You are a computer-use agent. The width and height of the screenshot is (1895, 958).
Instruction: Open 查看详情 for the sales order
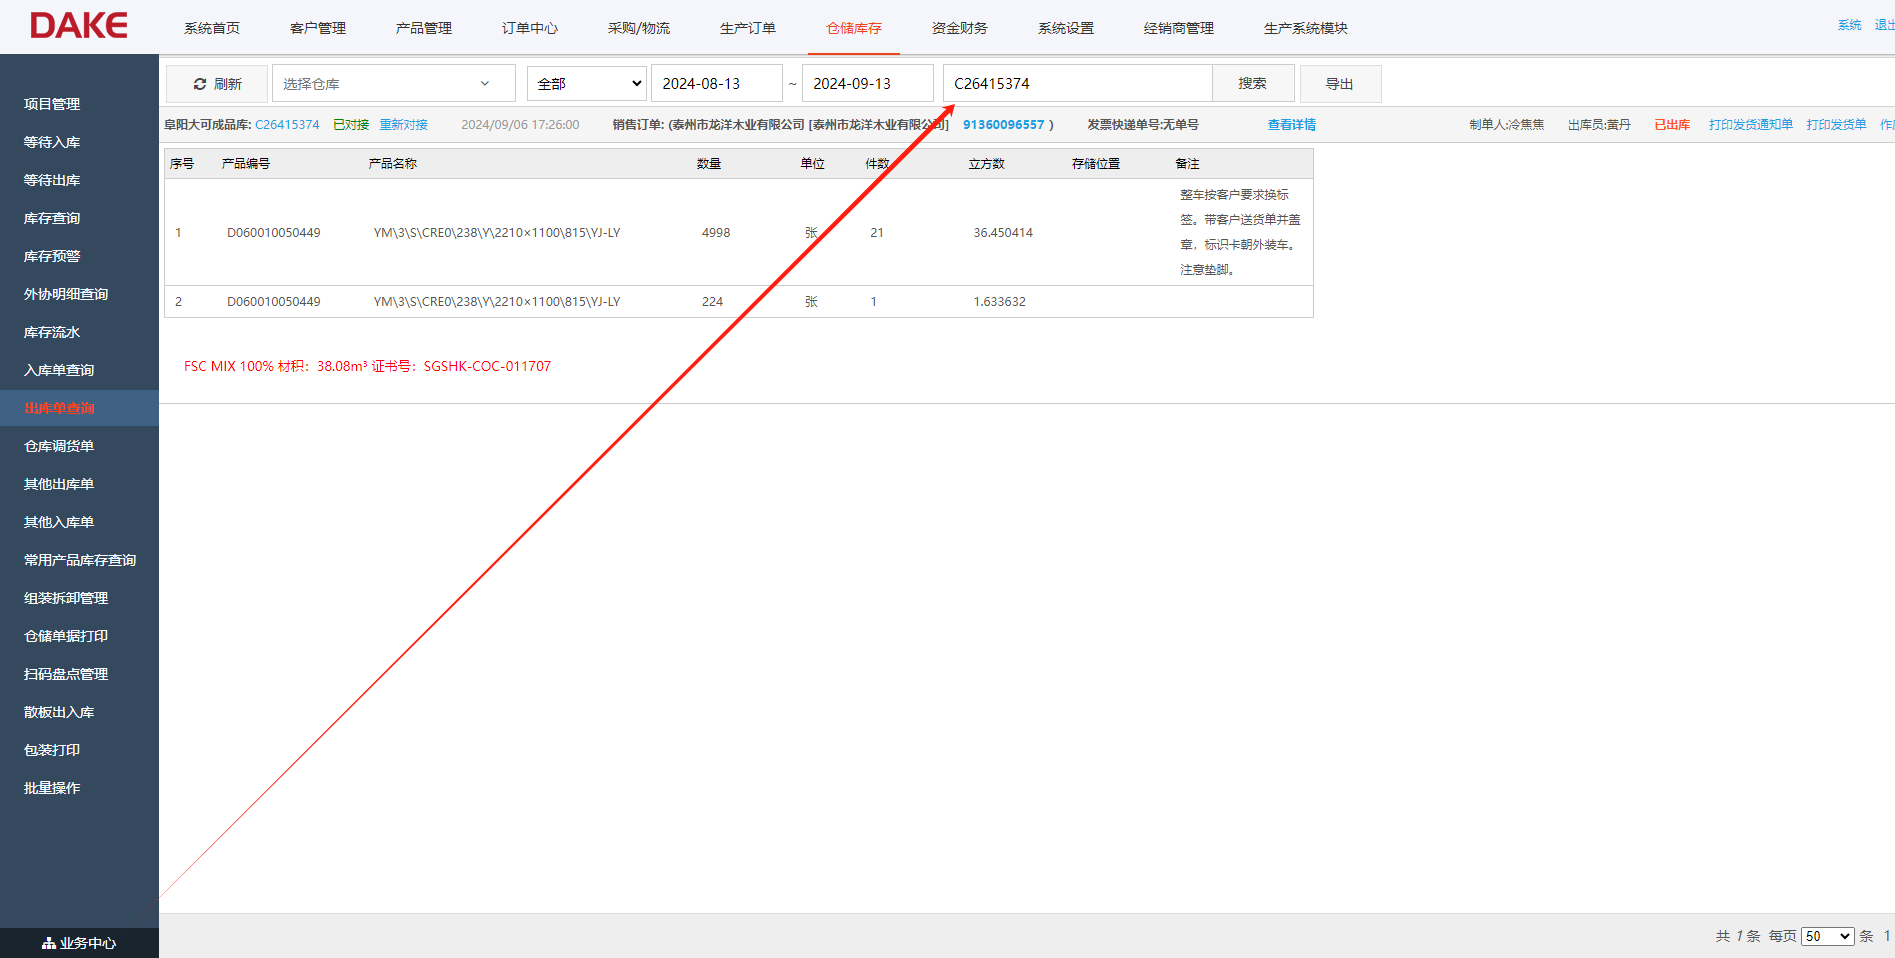point(1291,124)
